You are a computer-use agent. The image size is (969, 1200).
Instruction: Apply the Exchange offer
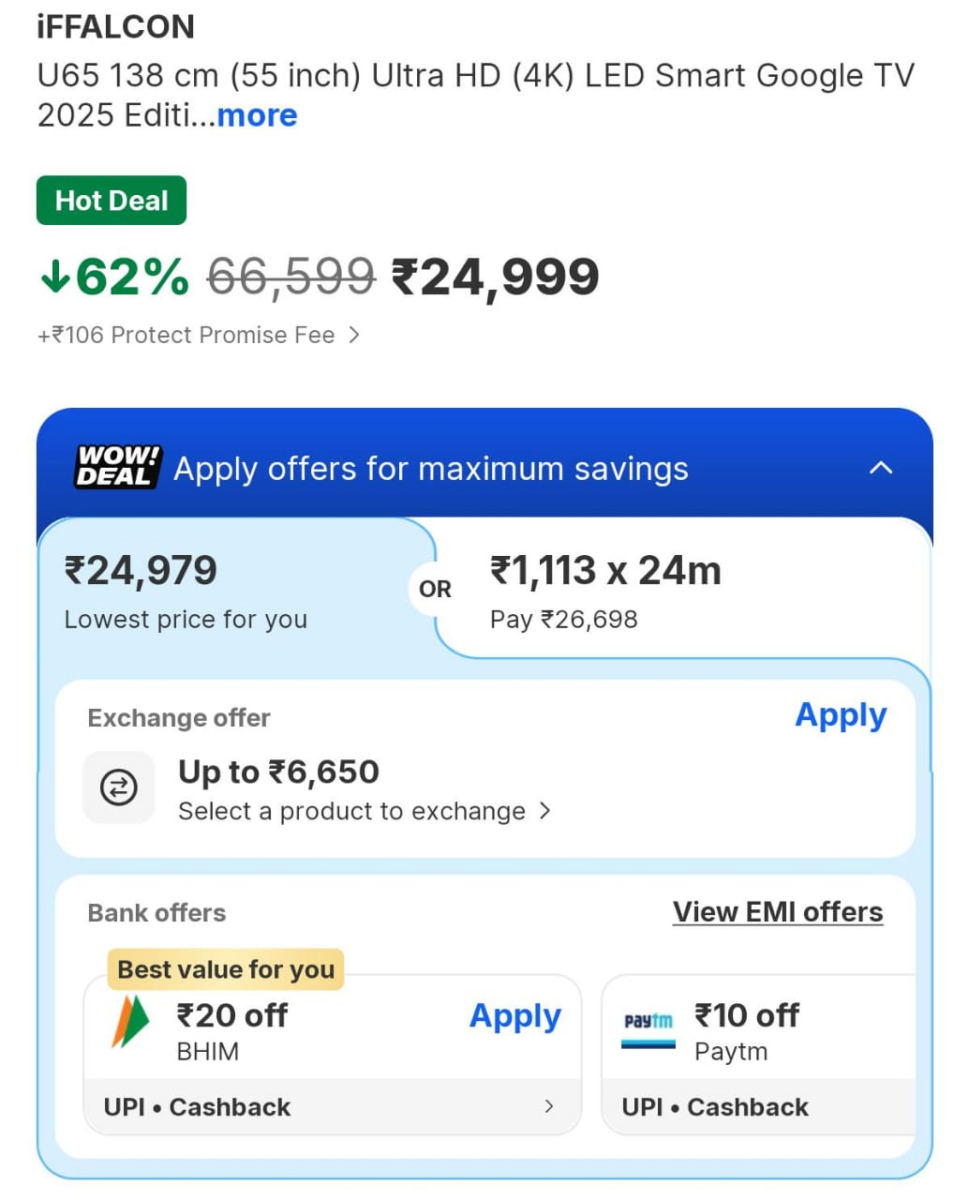tap(840, 715)
